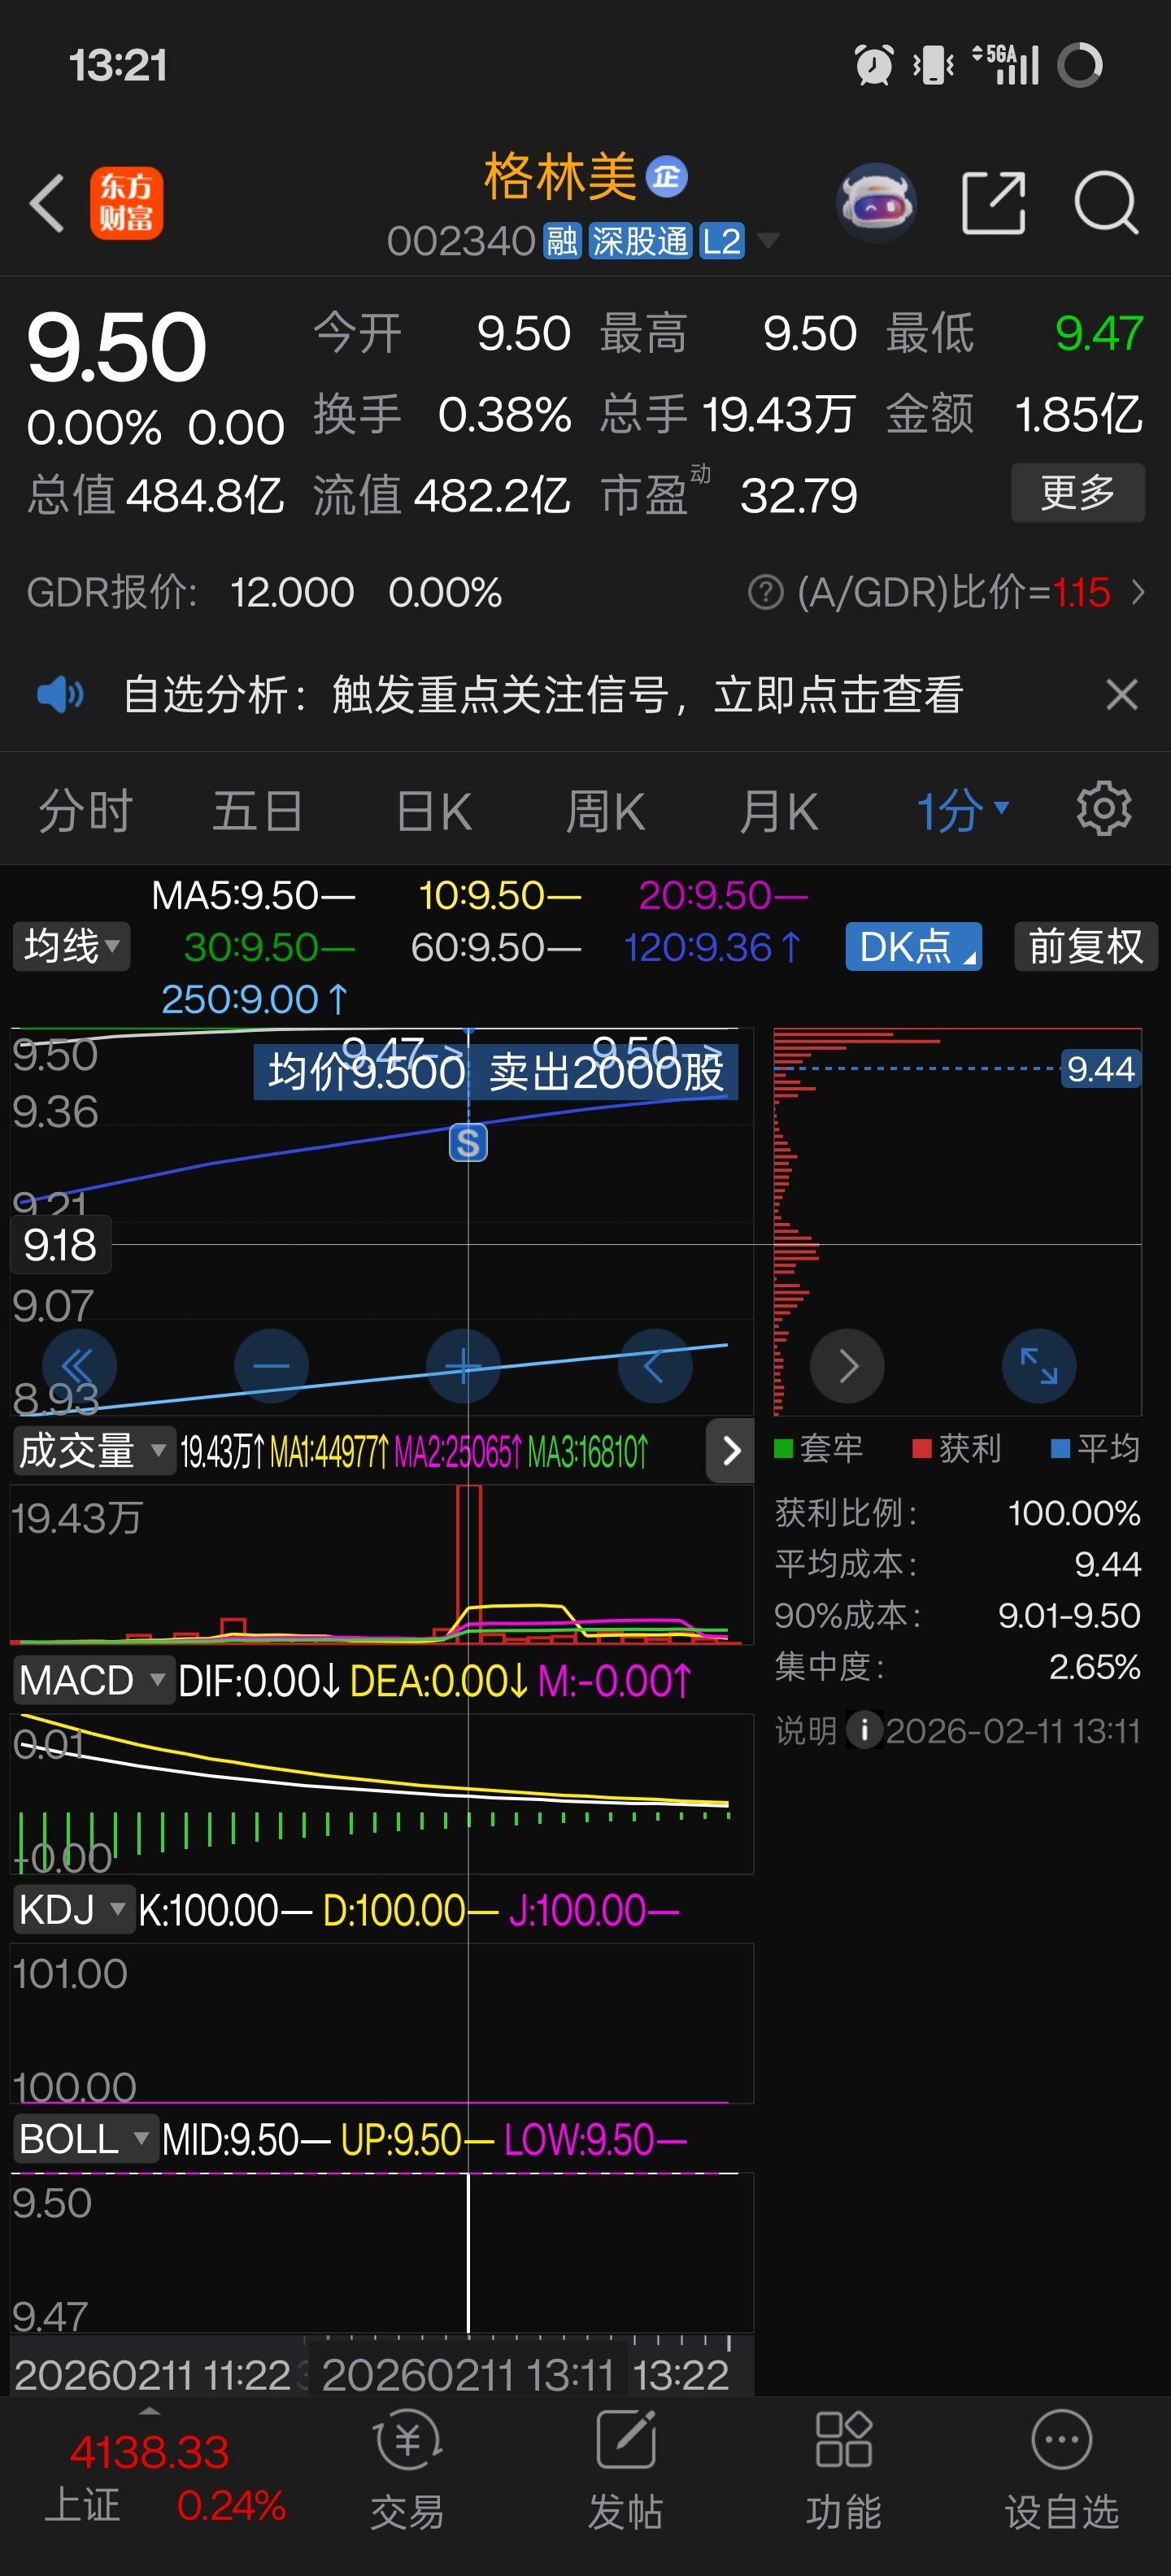Tap the L2 level badge
1171x2576 pixels.
pos(721,241)
